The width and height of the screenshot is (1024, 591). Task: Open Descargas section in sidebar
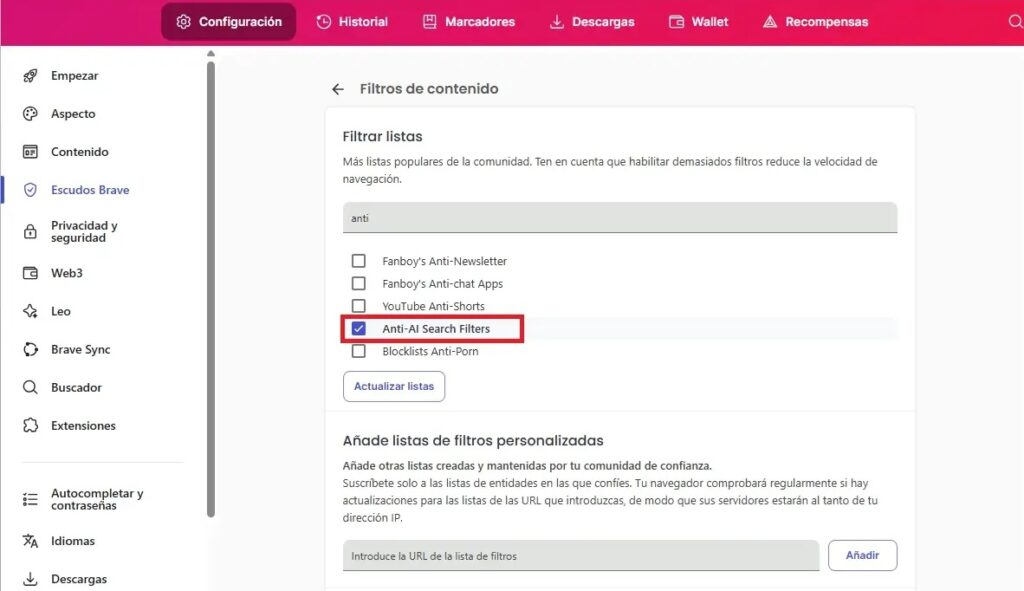79,579
